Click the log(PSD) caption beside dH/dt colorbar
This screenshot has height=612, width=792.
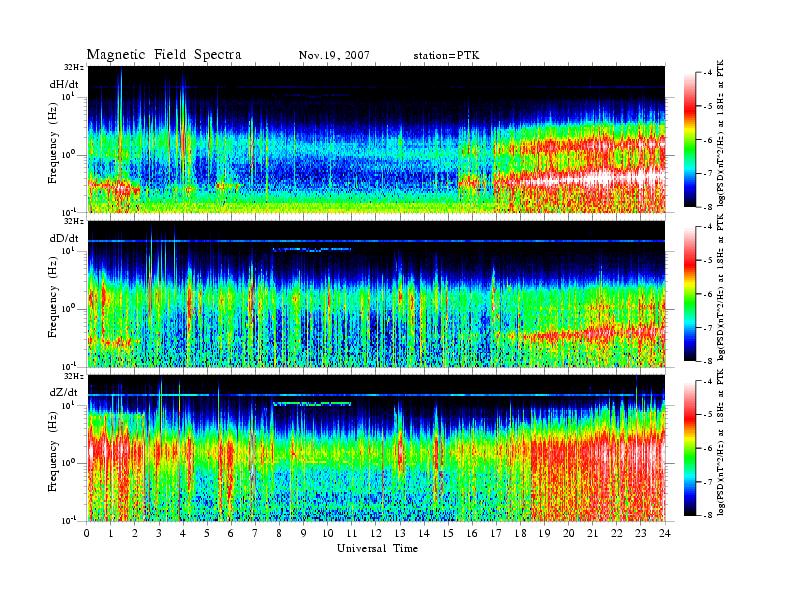[721, 133]
